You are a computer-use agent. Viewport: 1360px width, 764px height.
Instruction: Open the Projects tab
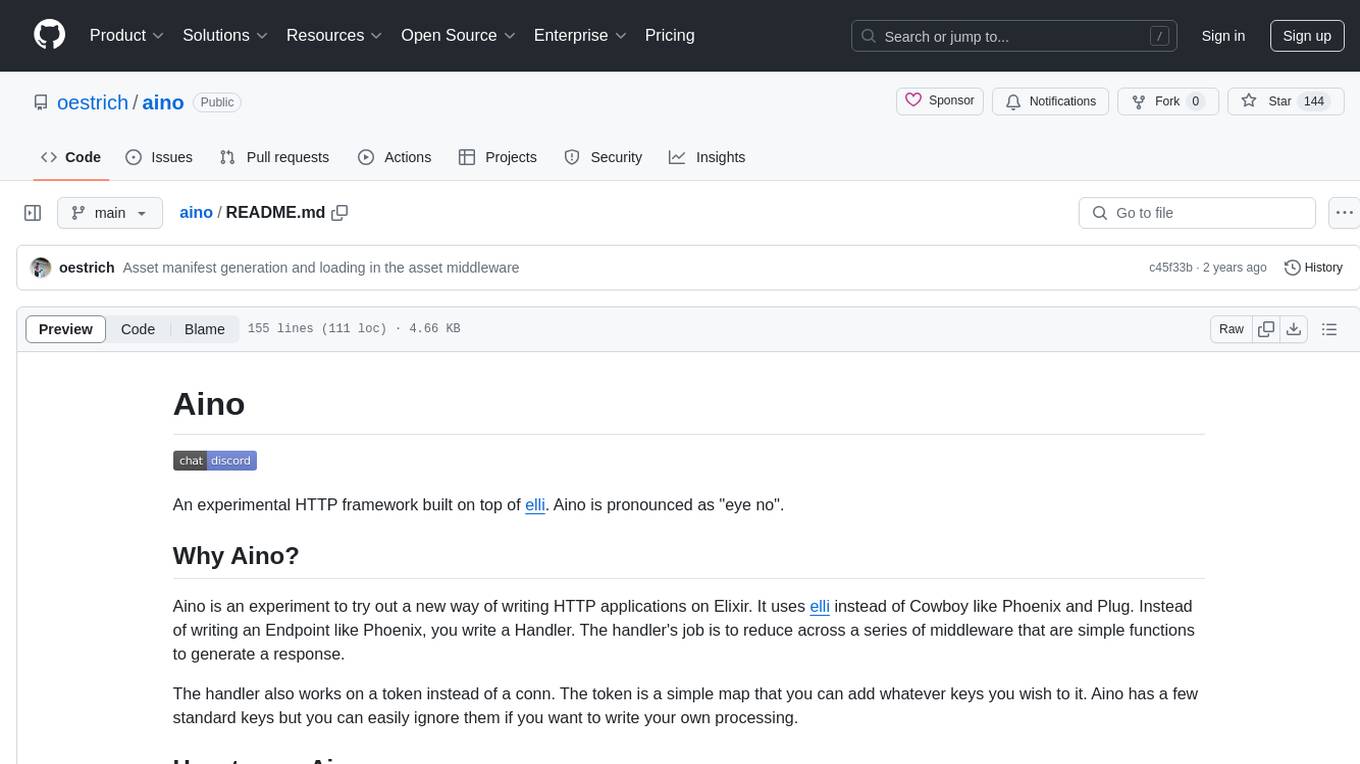[498, 157]
